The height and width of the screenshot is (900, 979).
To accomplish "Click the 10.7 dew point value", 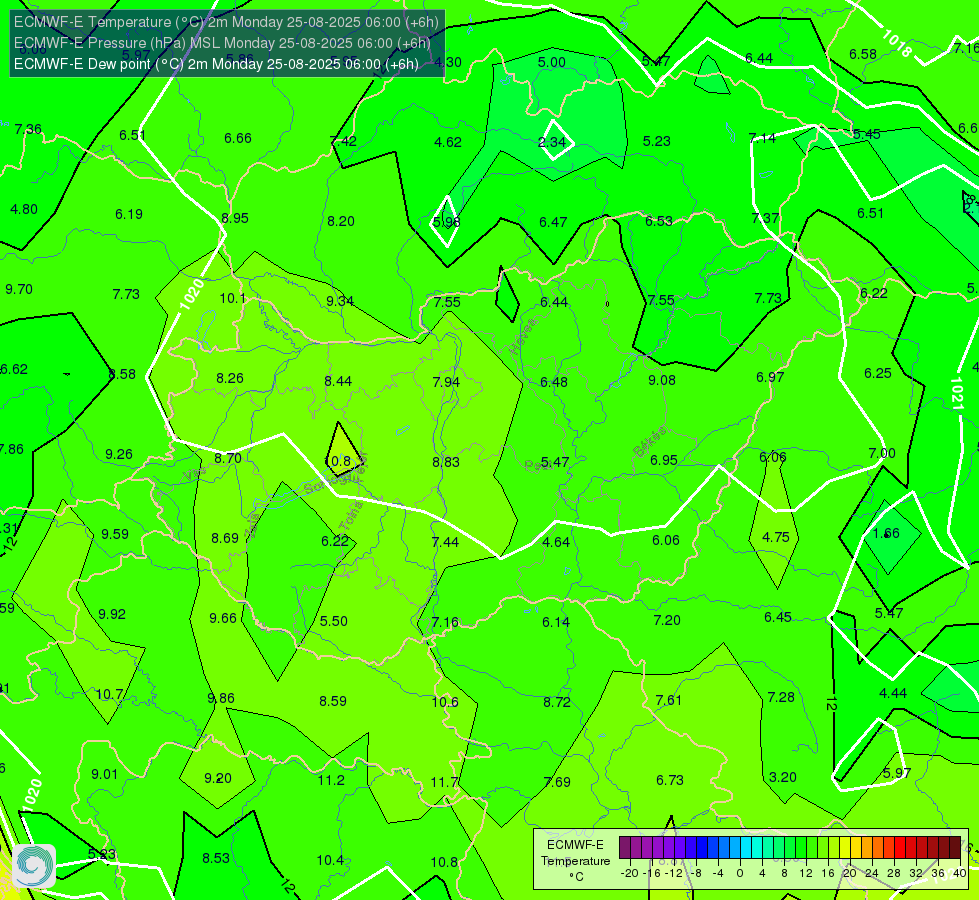I will point(109,695).
